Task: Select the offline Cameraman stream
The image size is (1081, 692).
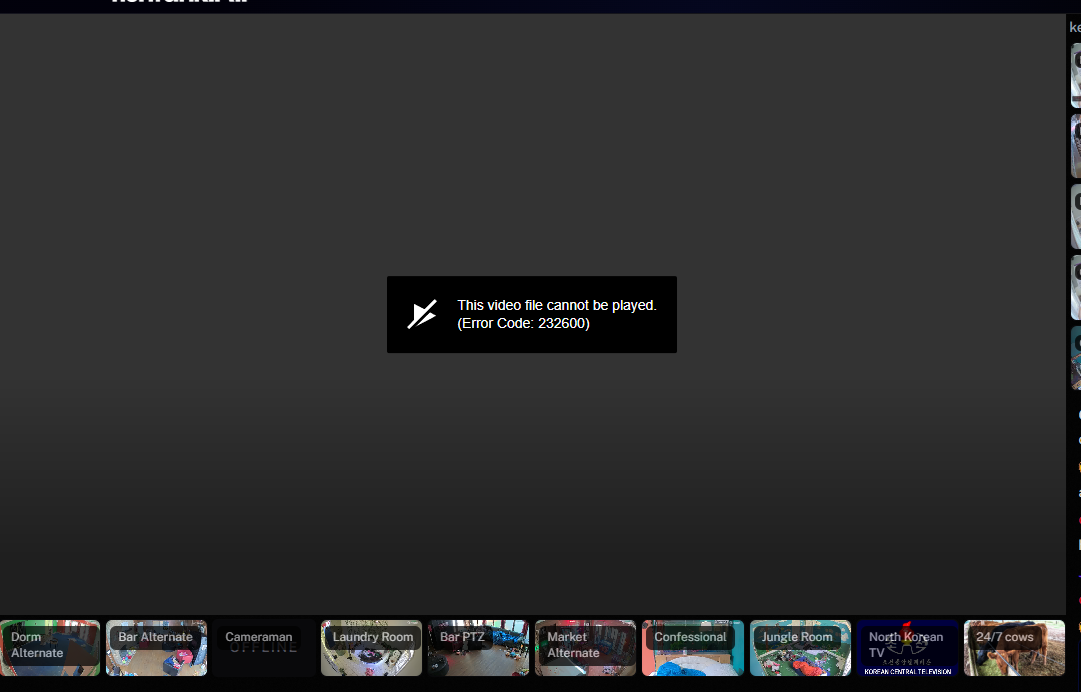Action: [263, 648]
